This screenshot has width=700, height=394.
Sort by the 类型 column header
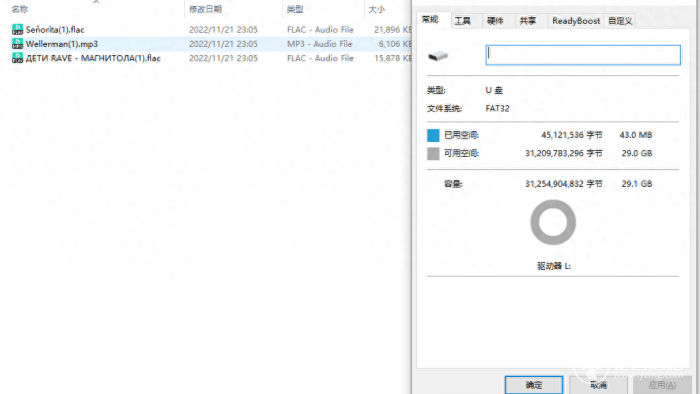[295, 9]
